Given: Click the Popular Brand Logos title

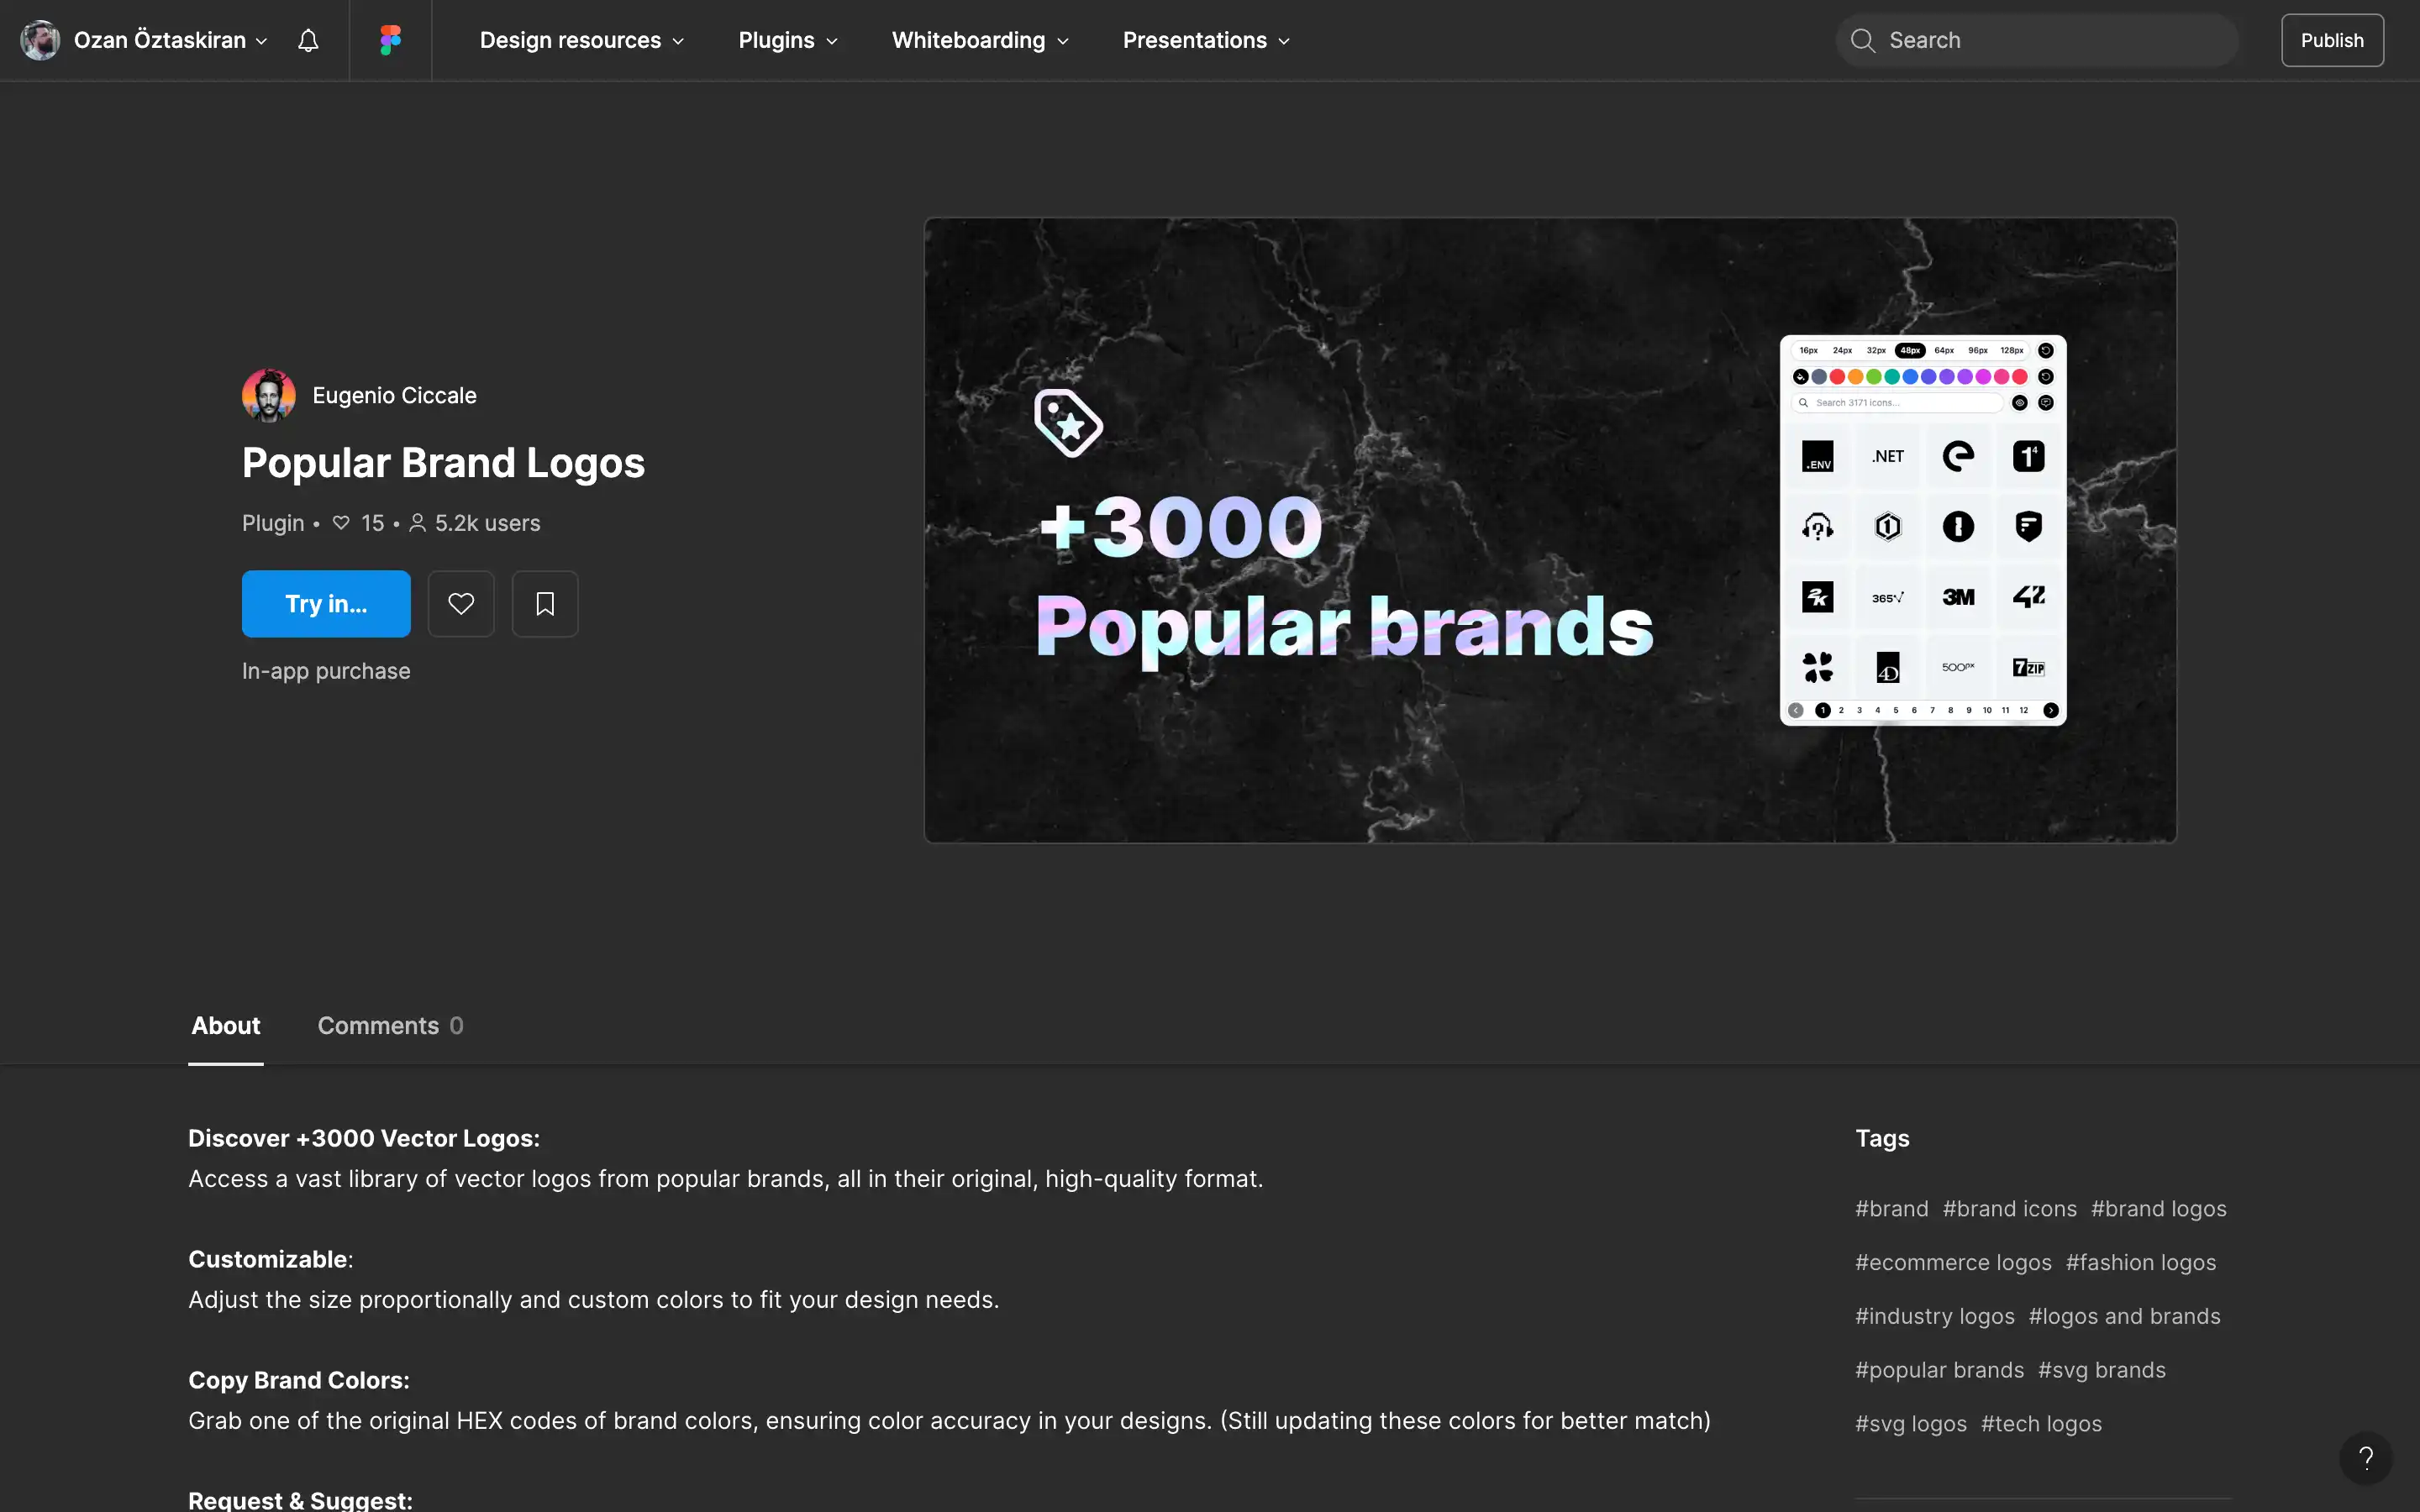Looking at the screenshot, I should 443,463.
